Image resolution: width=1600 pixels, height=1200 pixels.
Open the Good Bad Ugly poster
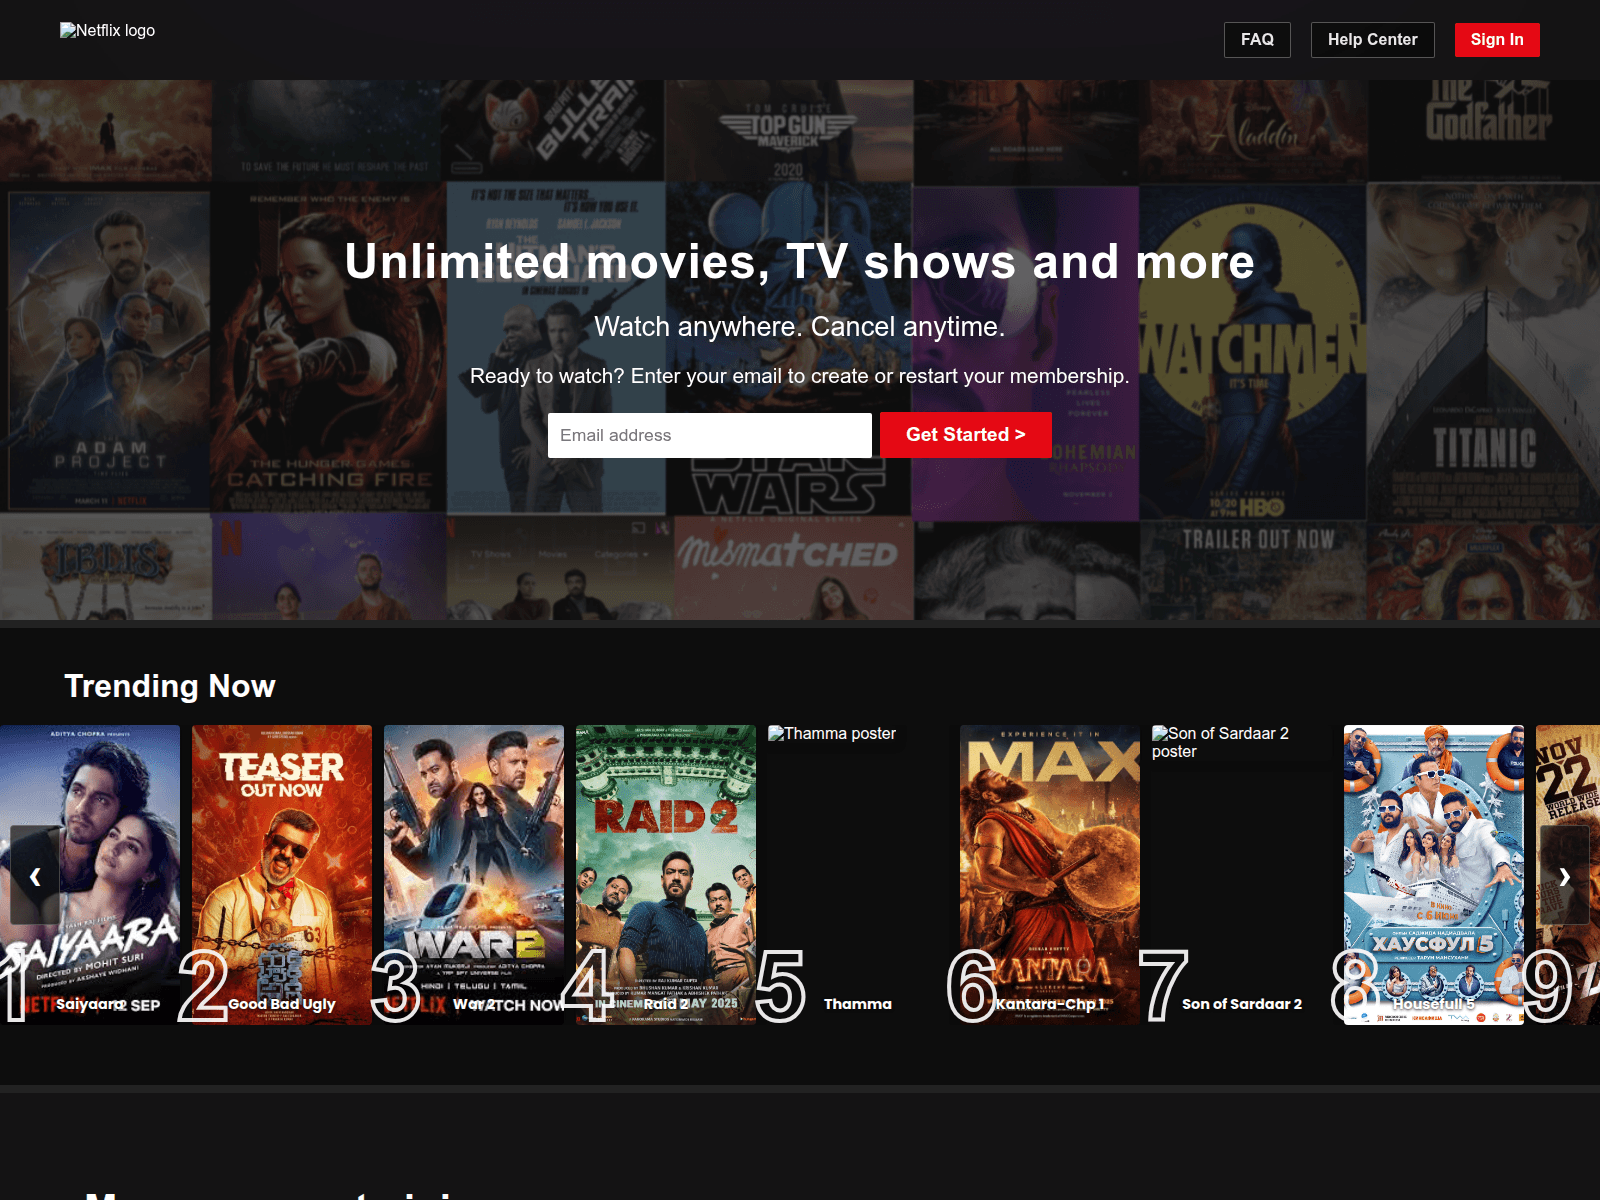(x=282, y=875)
